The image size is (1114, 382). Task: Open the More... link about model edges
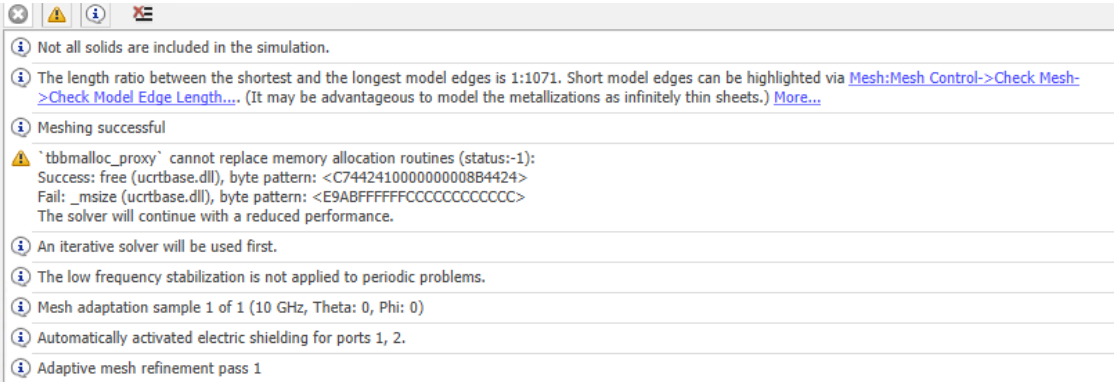[797, 98]
